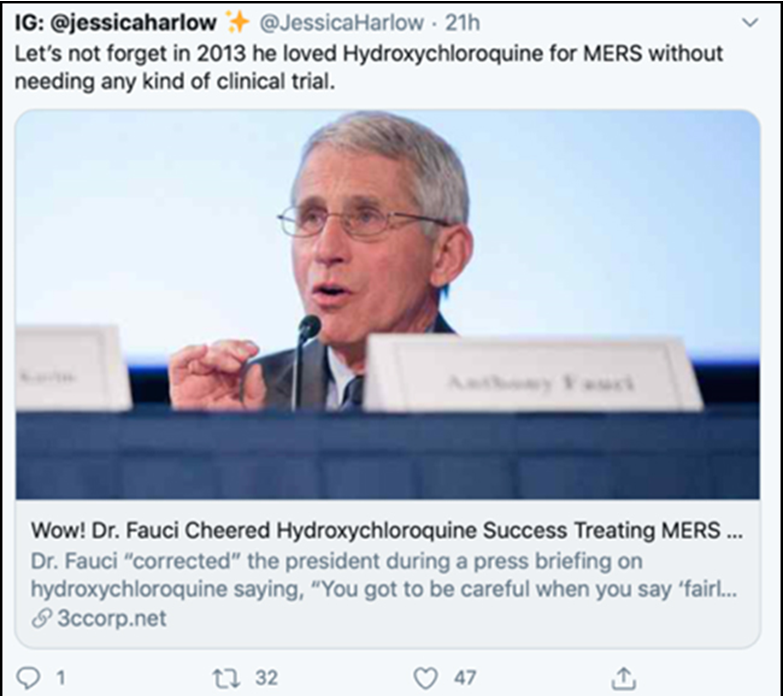Click the like count of 47
Screen dimensions: 784x696
[x=464, y=678]
